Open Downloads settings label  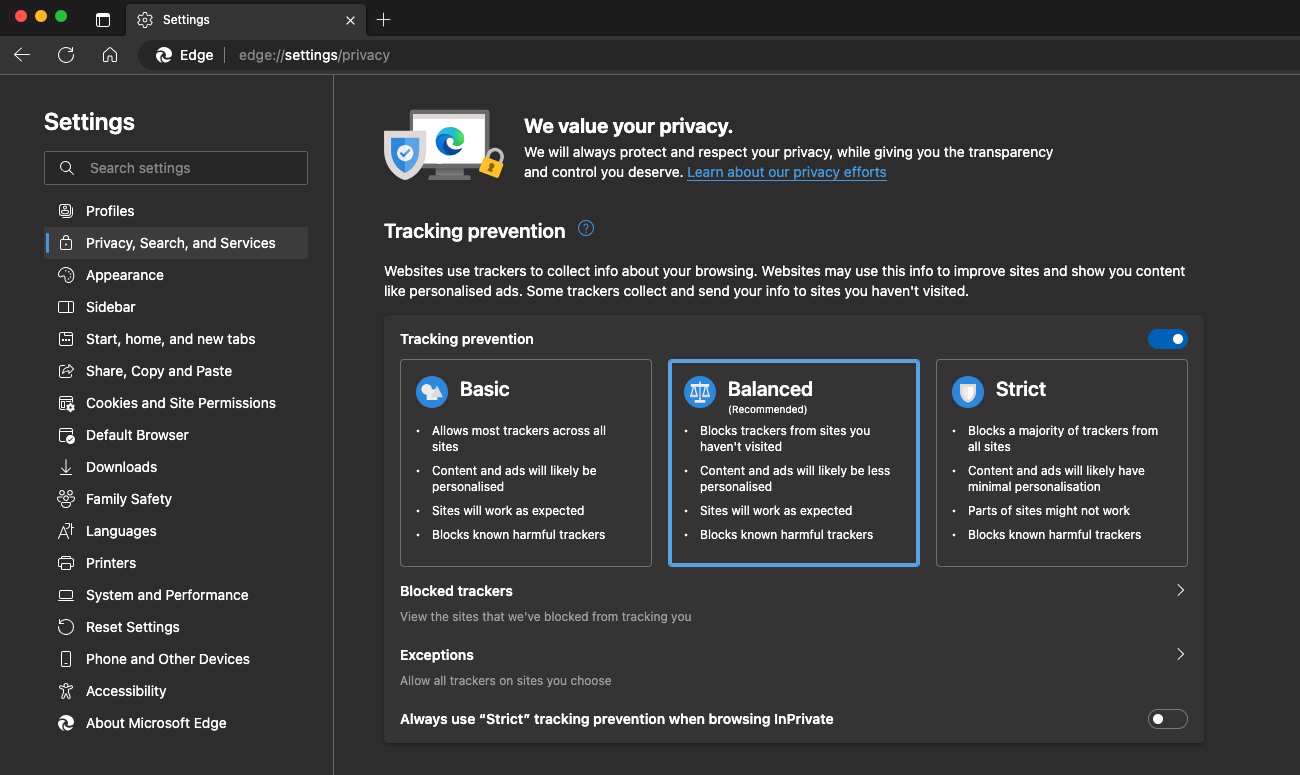pos(121,467)
